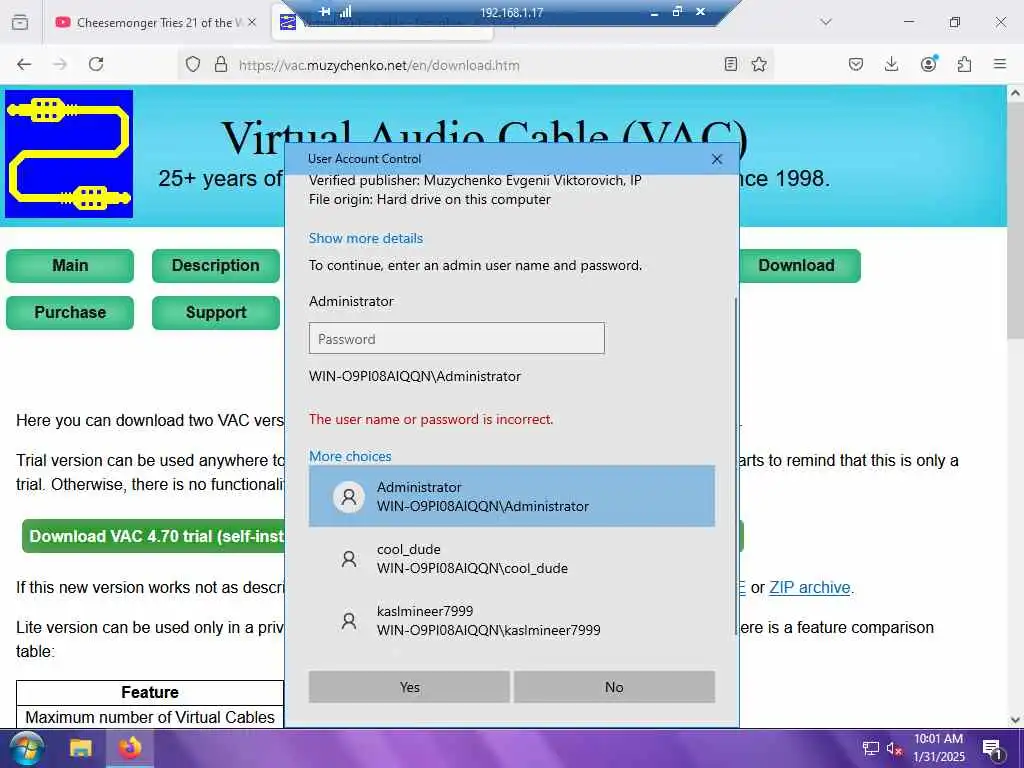This screenshot has height=768, width=1024.
Task: Open the Pocket save icon
Action: pyautogui.click(x=856, y=64)
